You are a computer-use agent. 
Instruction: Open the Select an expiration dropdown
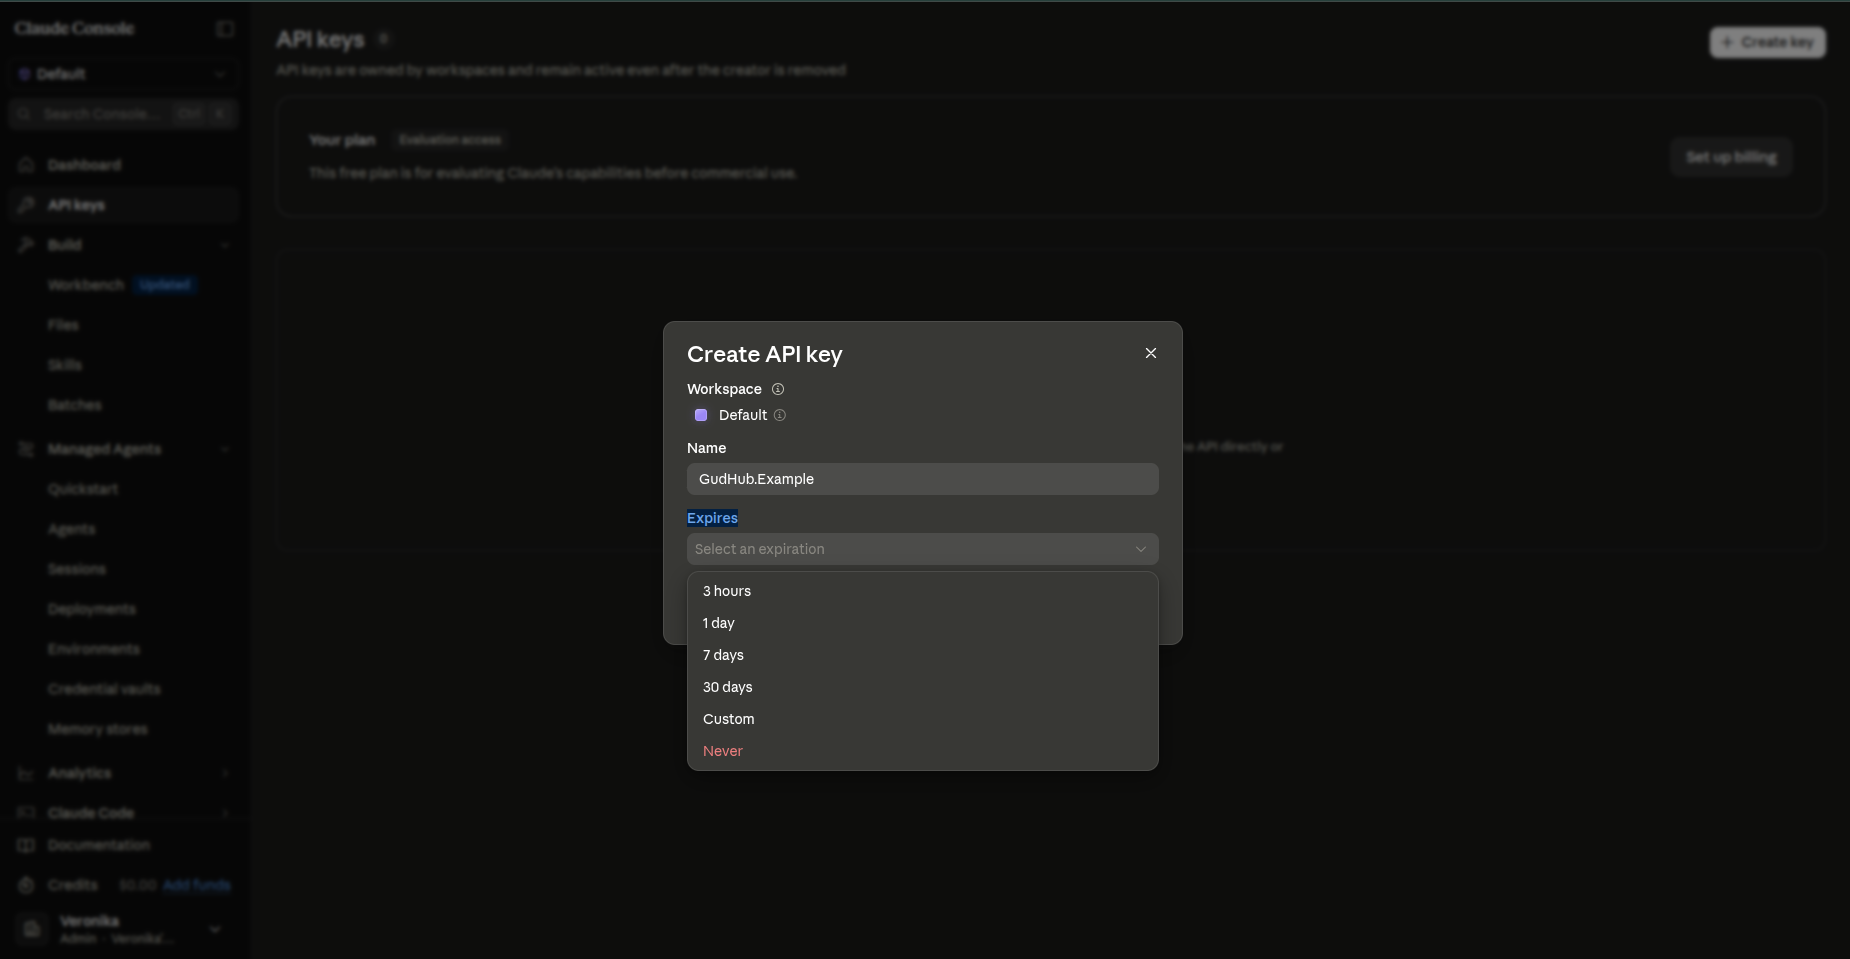tap(922, 549)
